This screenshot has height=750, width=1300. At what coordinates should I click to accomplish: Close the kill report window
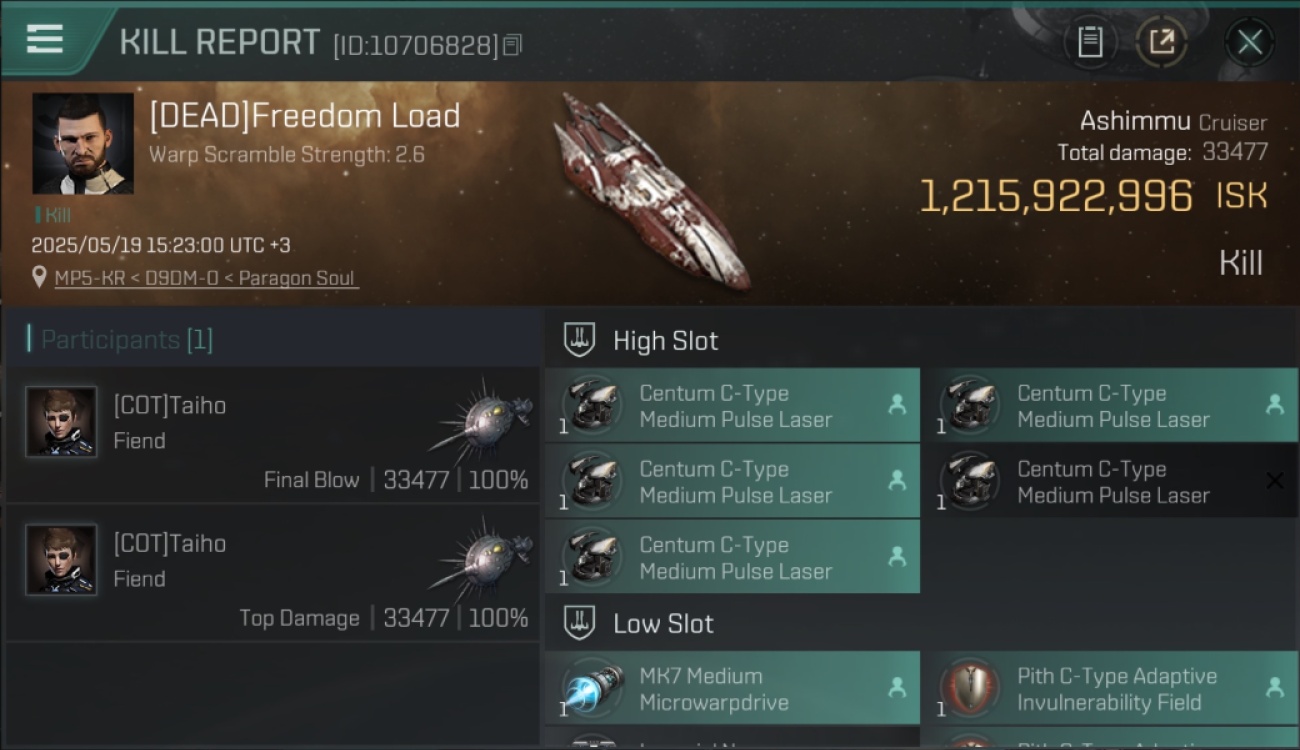tap(1249, 42)
